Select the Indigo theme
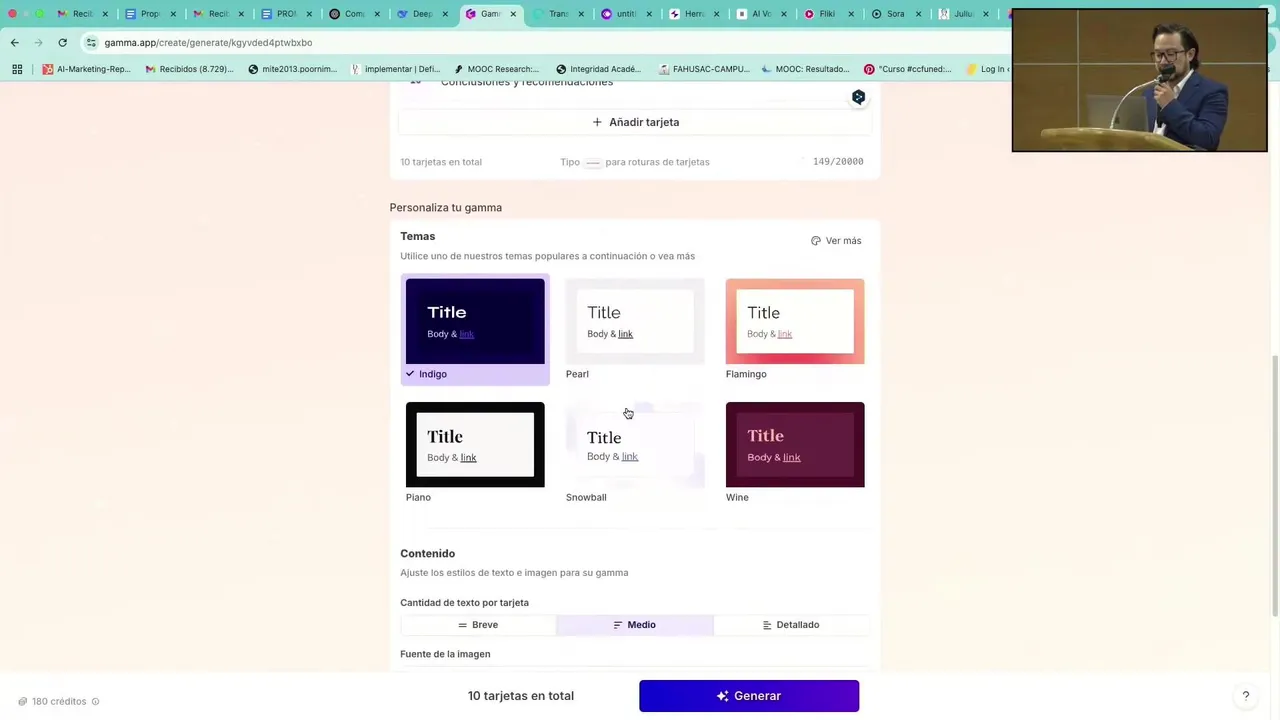The width and height of the screenshot is (1280, 720). [x=475, y=322]
